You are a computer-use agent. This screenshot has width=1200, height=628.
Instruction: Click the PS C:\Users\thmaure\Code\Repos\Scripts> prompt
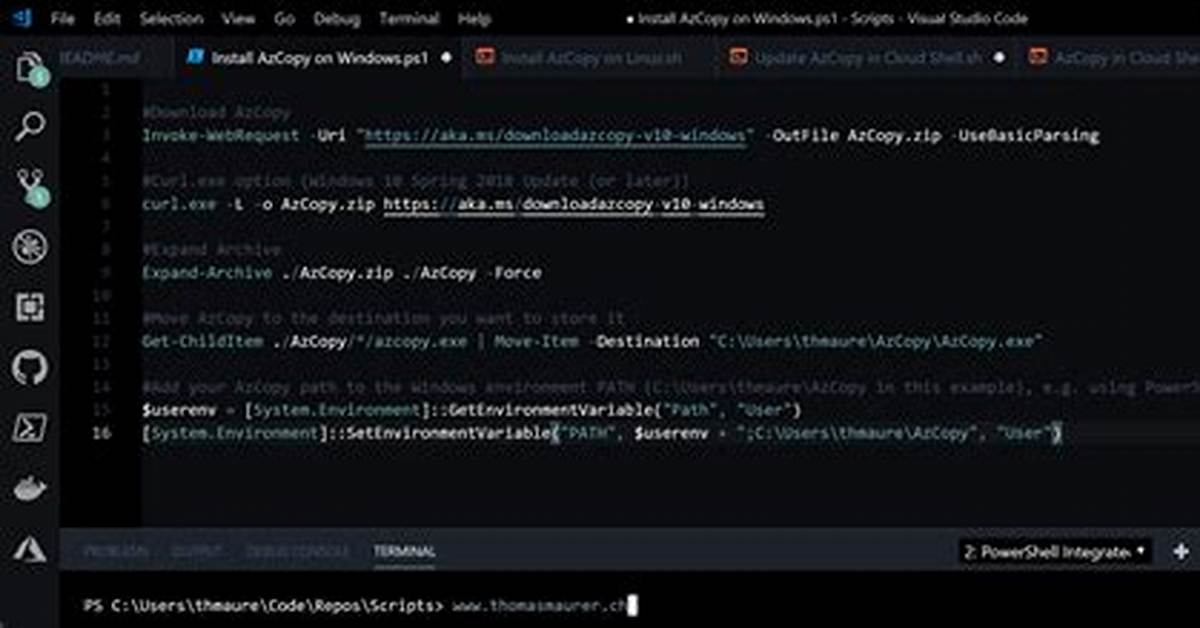coord(264,605)
